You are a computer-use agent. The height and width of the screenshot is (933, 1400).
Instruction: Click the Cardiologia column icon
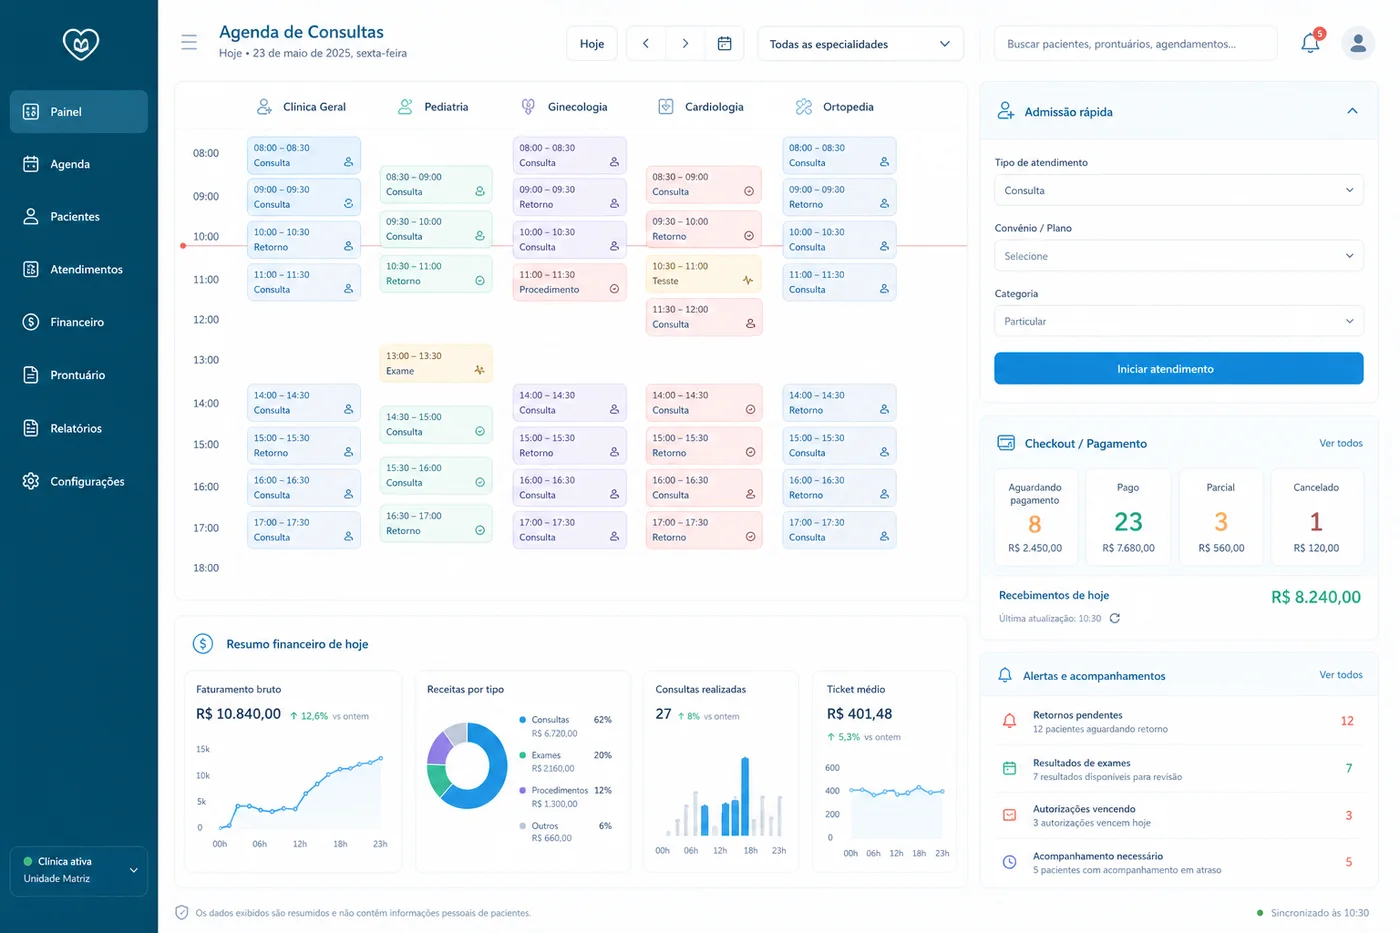pos(666,107)
